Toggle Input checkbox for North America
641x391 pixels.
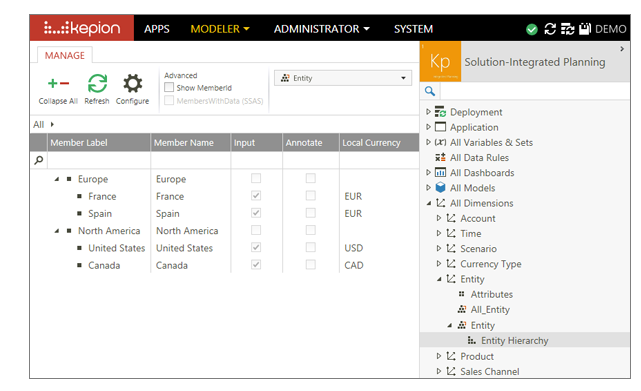pyautogui.click(x=256, y=230)
